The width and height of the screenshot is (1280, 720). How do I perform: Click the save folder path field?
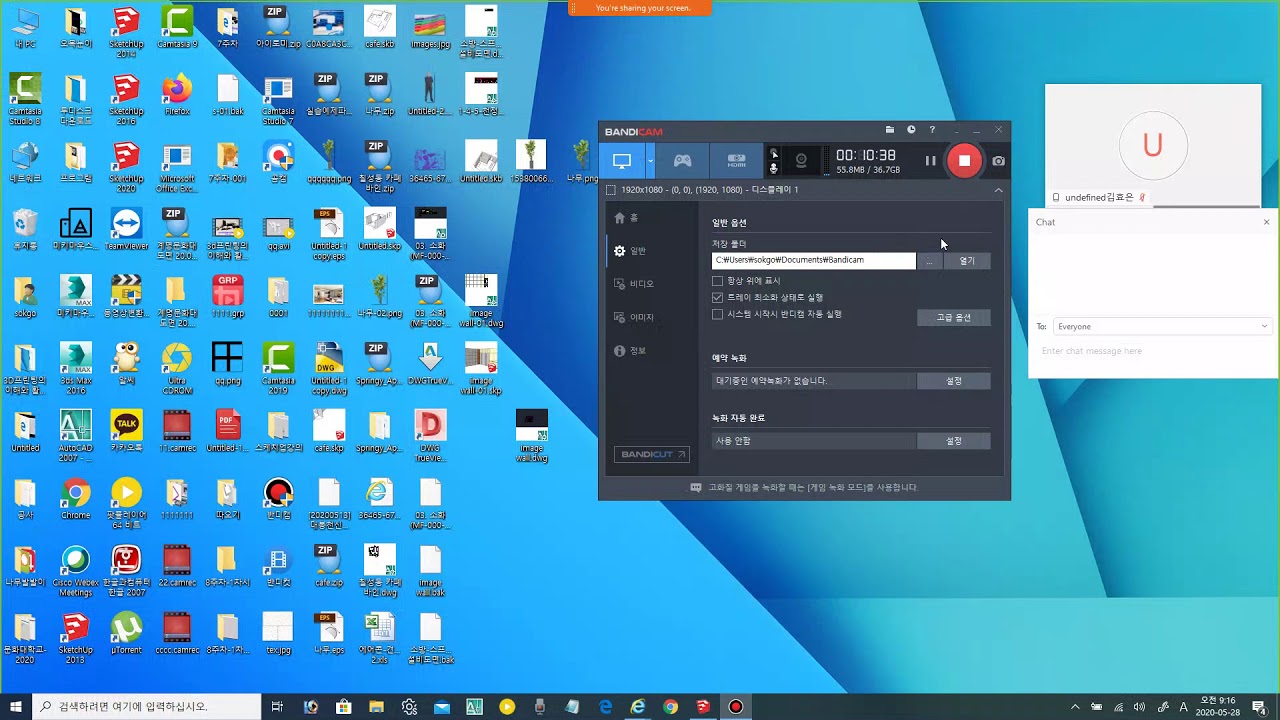[813, 260]
